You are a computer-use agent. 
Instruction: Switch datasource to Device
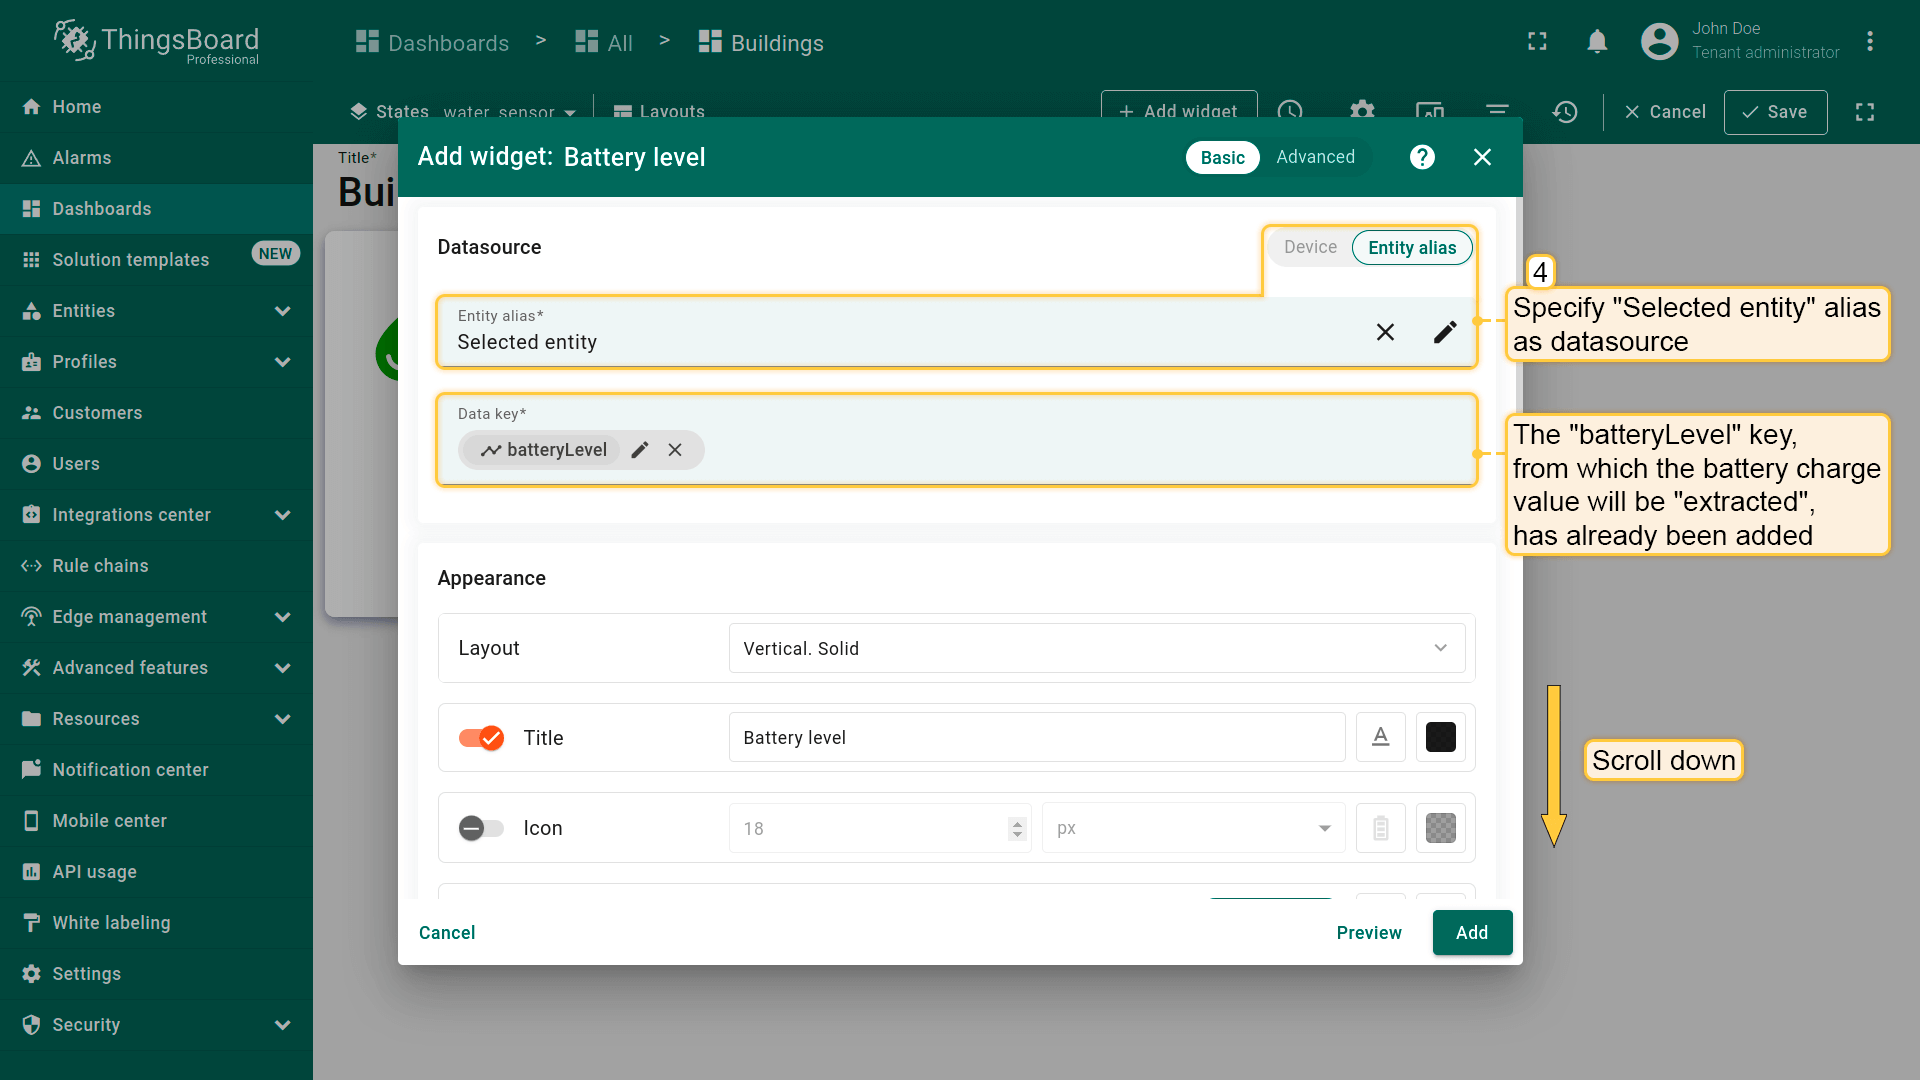coord(1309,247)
